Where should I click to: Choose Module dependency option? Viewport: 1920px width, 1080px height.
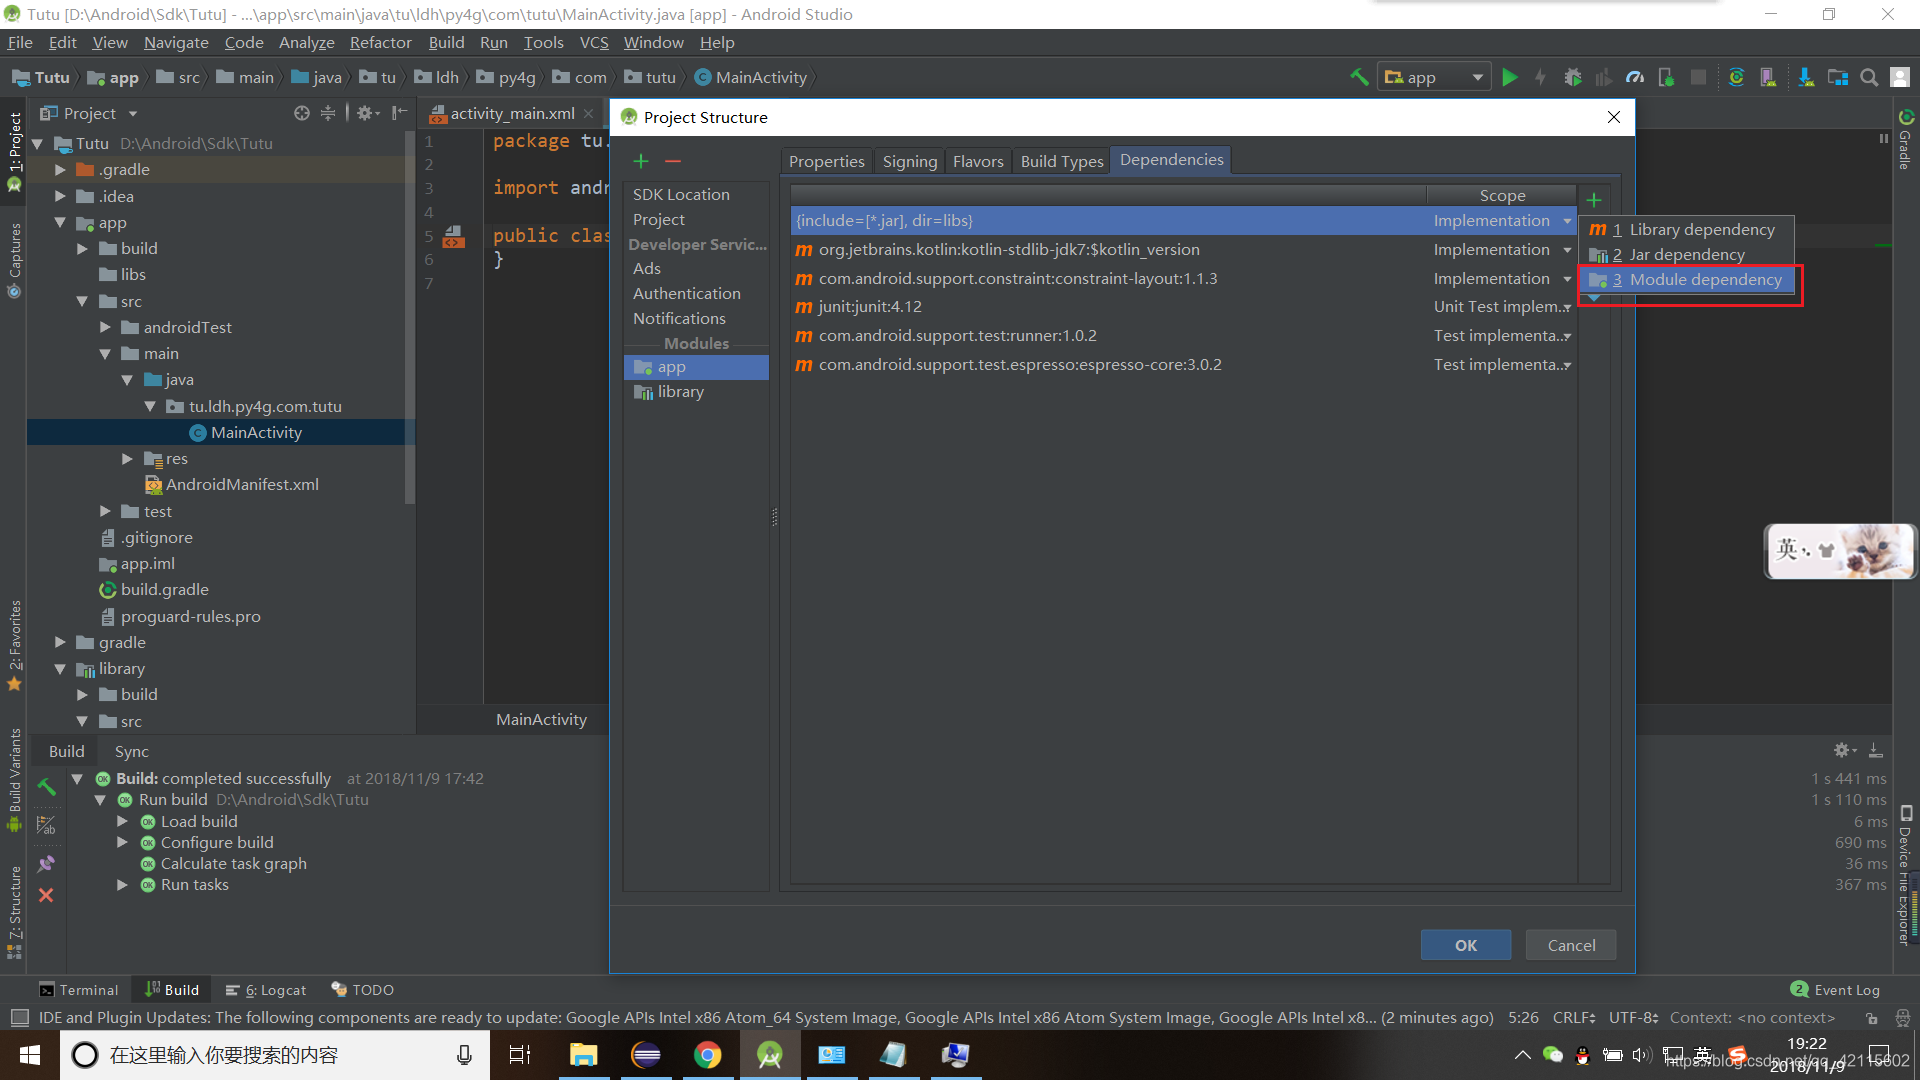click(x=1687, y=280)
